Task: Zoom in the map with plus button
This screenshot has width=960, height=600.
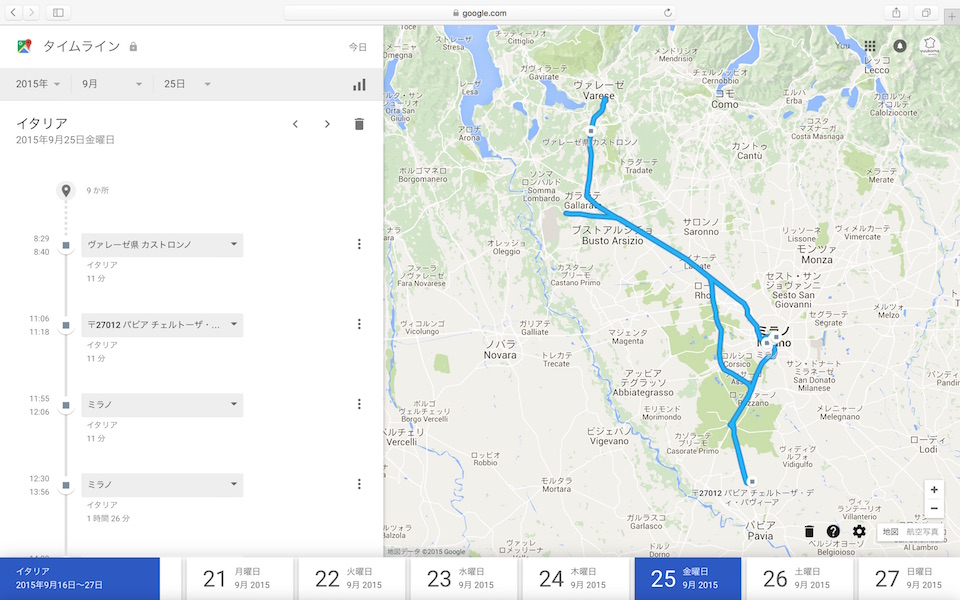Action: pyautogui.click(x=934, y=490)
